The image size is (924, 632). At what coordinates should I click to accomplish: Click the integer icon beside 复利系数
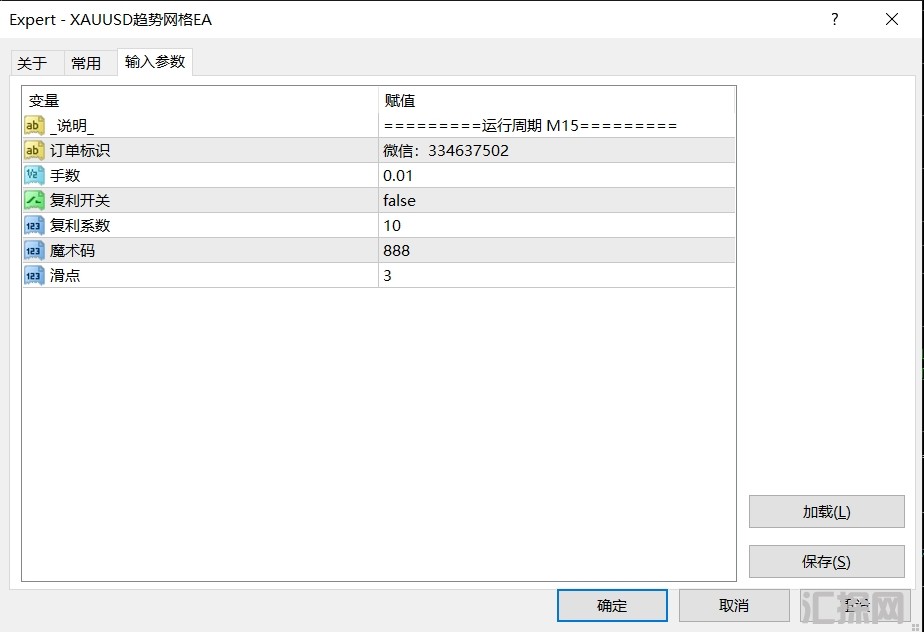[x=34, y=225]
